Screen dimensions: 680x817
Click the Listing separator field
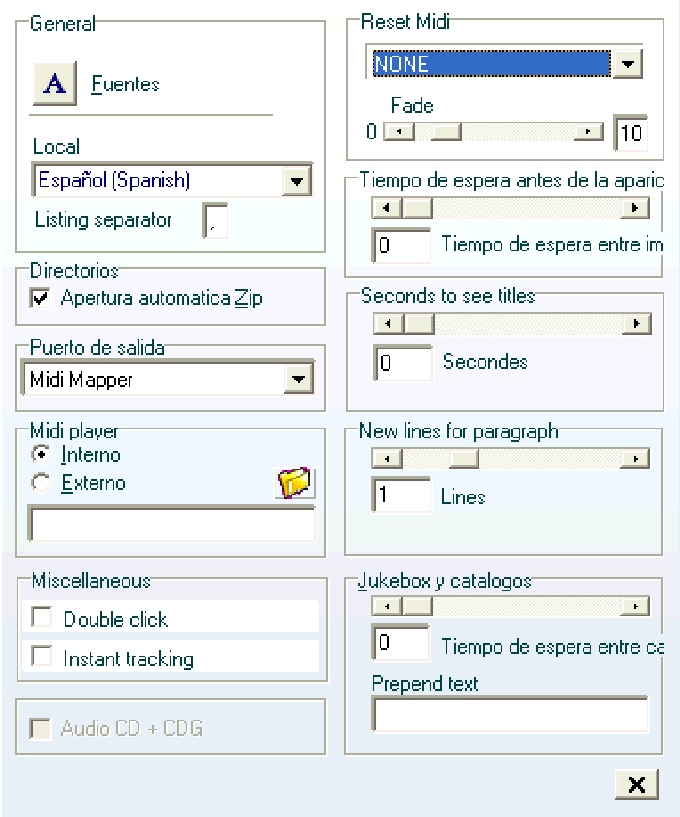(215, 221)
